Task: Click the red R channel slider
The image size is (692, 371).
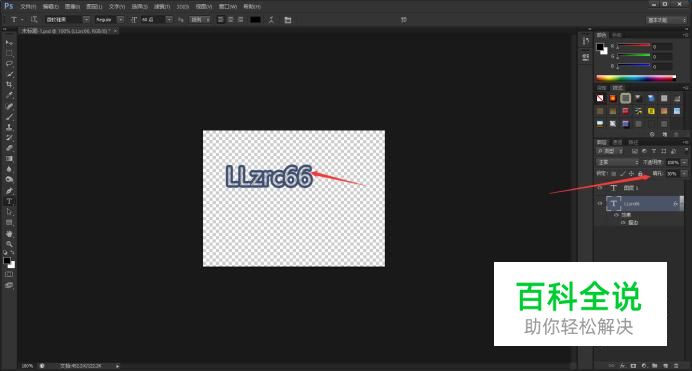Action: pos(633,45)
